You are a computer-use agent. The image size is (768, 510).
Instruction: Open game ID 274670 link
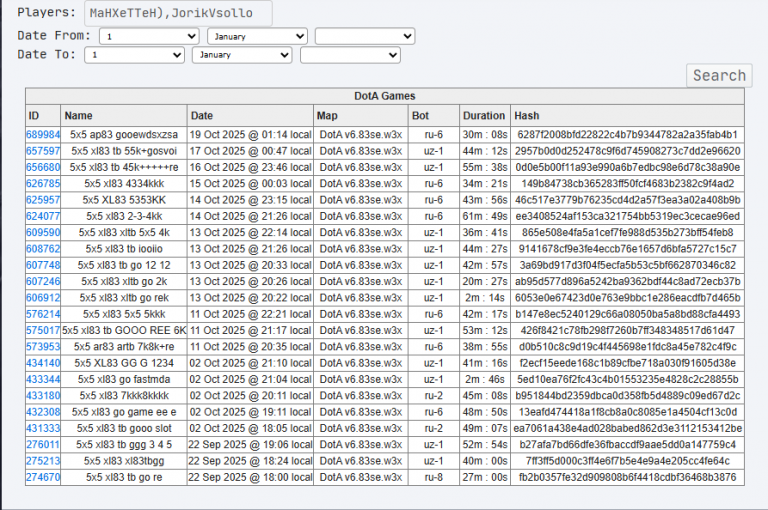[43, 477]
